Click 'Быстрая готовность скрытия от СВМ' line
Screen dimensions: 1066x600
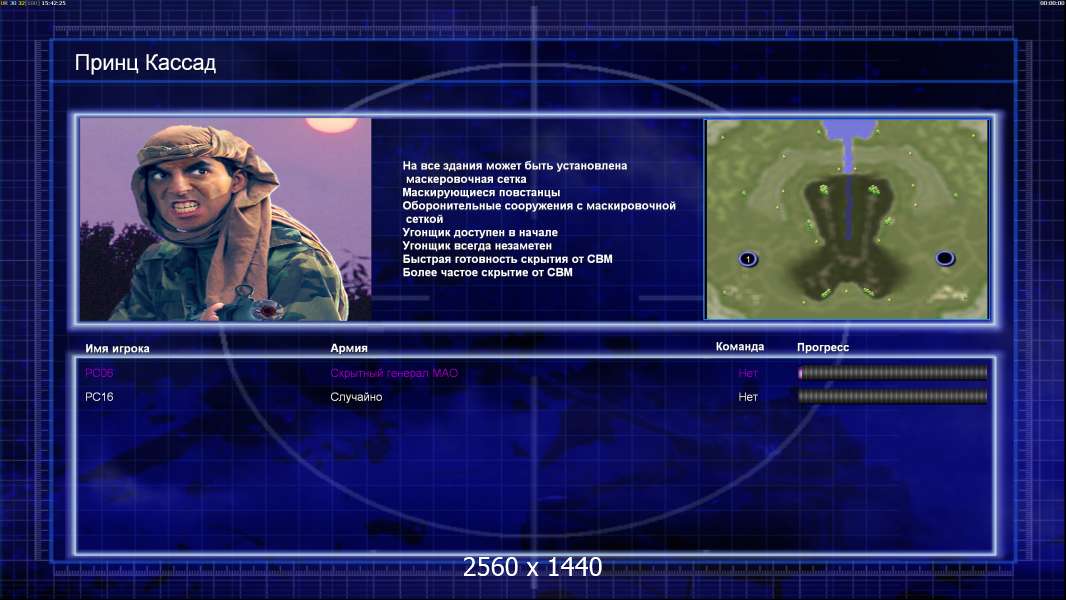tap(507, 259)
